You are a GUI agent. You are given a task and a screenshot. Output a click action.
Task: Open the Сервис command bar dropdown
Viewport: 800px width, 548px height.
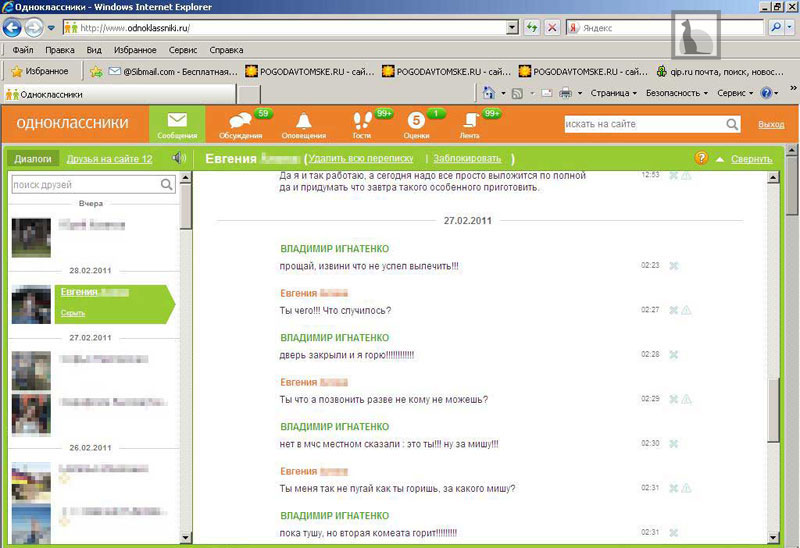click(x=735, y=93)
